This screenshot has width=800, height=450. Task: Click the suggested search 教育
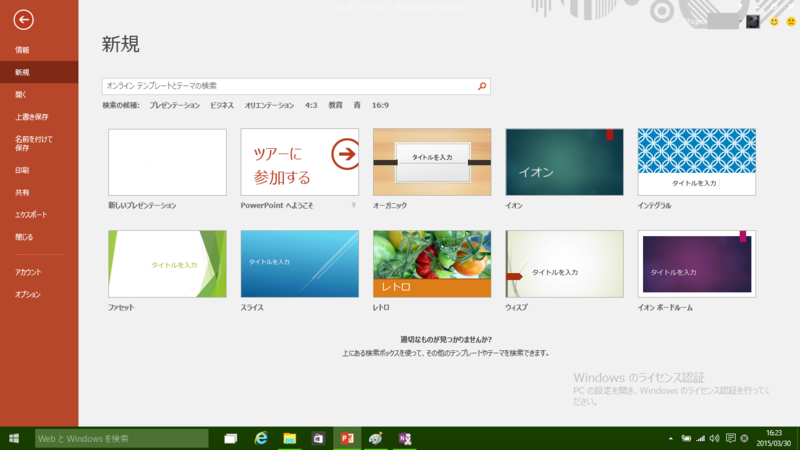(335, 105)
